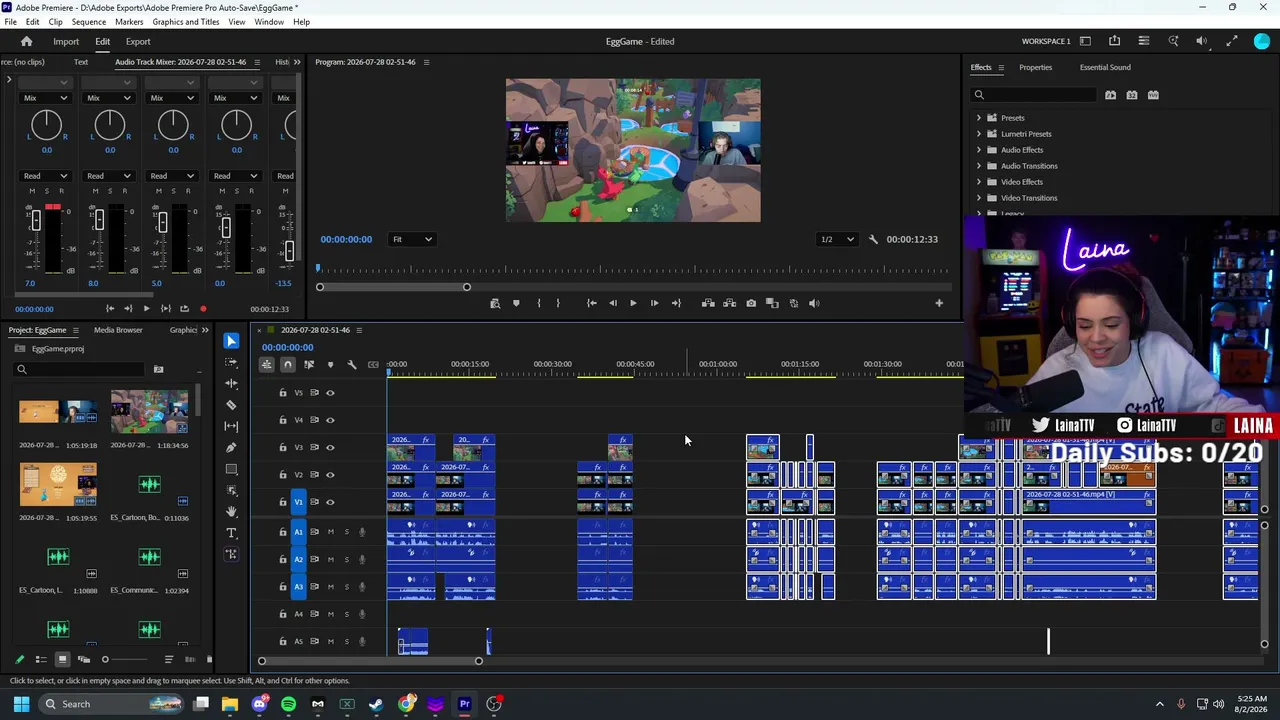The image size is (1280, 720).
Task: Expand Lumetri Presets folder
Action: pos(979,134)
